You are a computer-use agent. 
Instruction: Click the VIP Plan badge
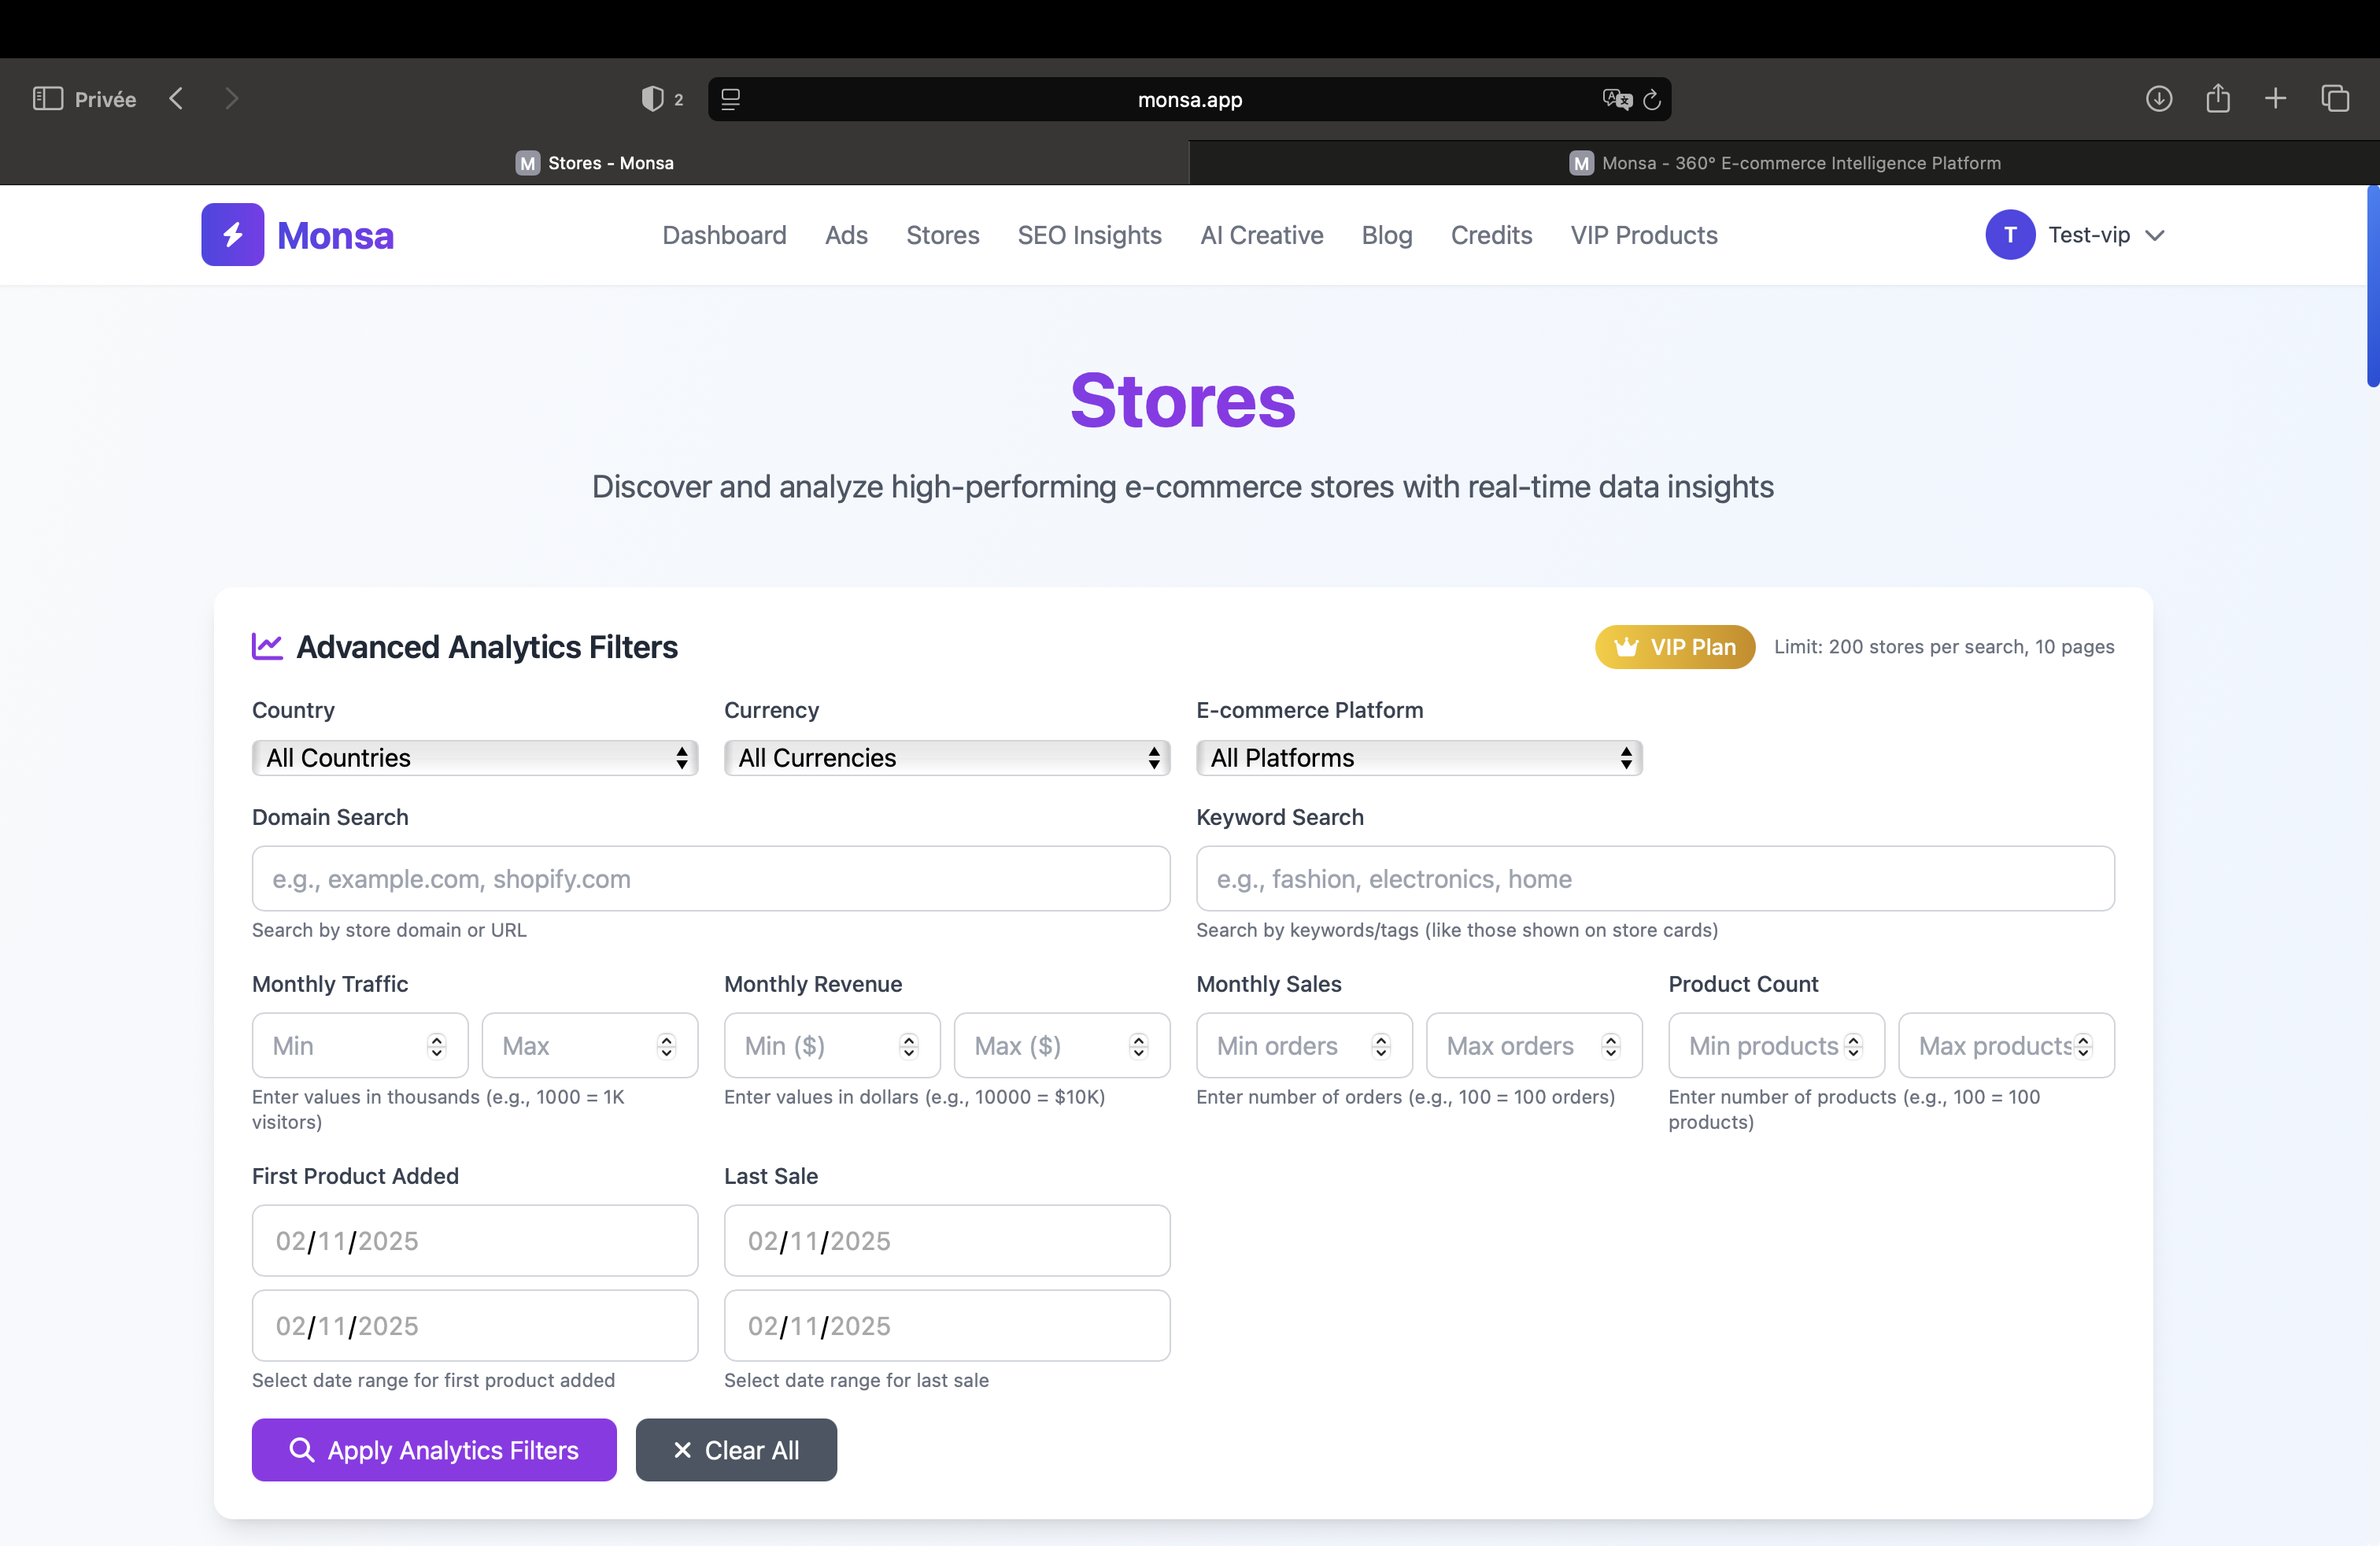[1675, 646]
